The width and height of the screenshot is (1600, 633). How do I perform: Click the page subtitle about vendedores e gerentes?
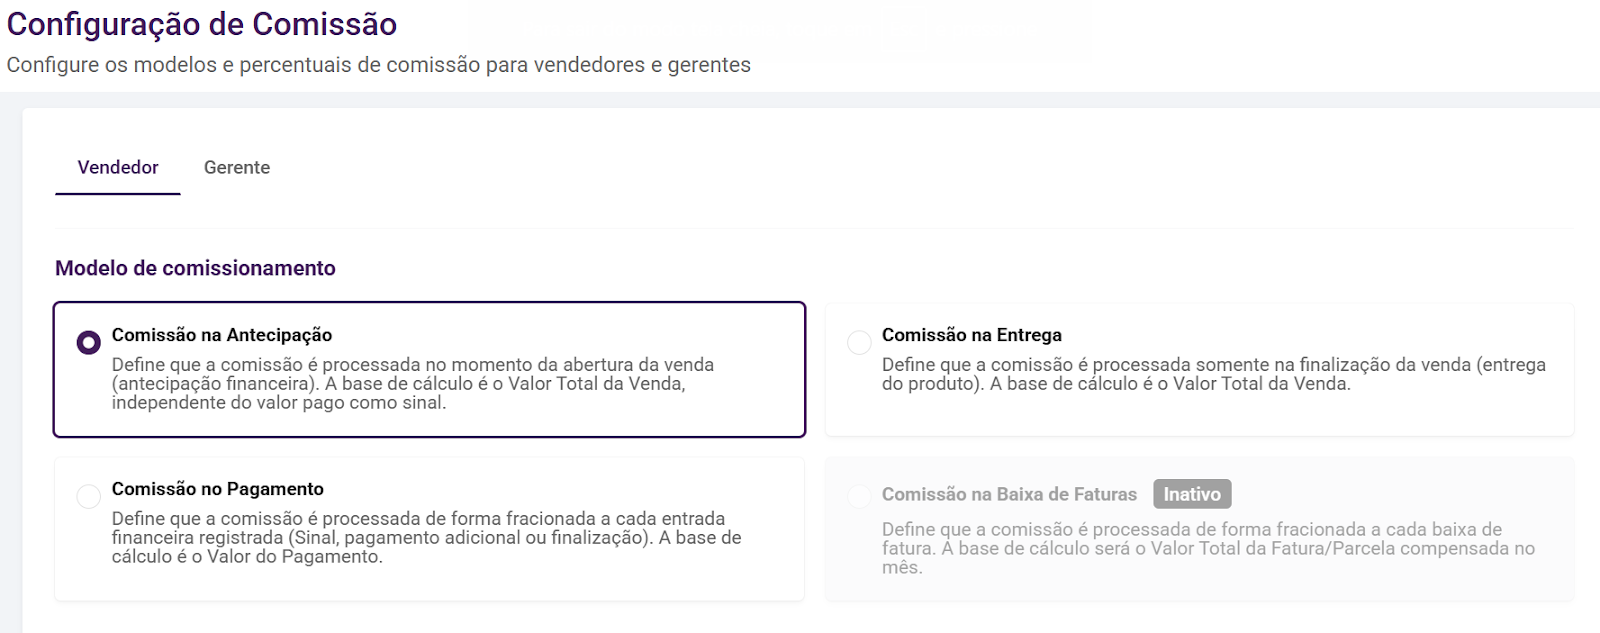click(x=378, y=65)
